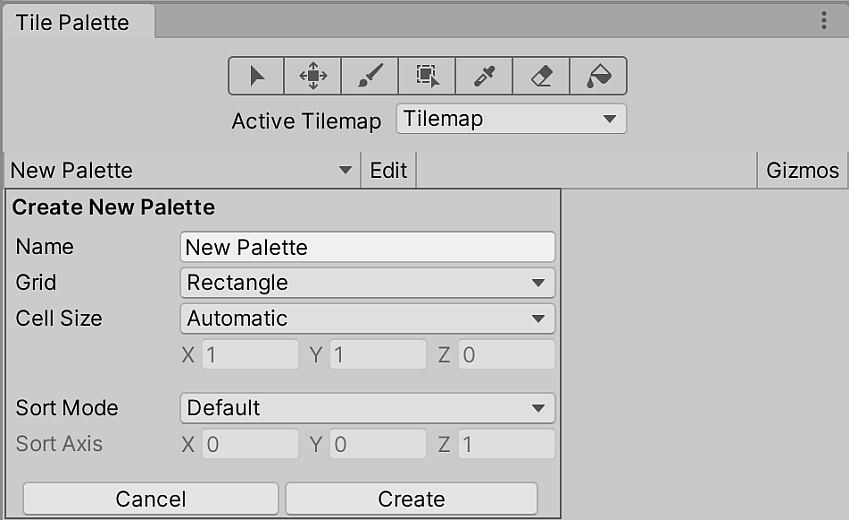Open the panel's three-dot options menu

pyautogui.click(x=824, y=21)
